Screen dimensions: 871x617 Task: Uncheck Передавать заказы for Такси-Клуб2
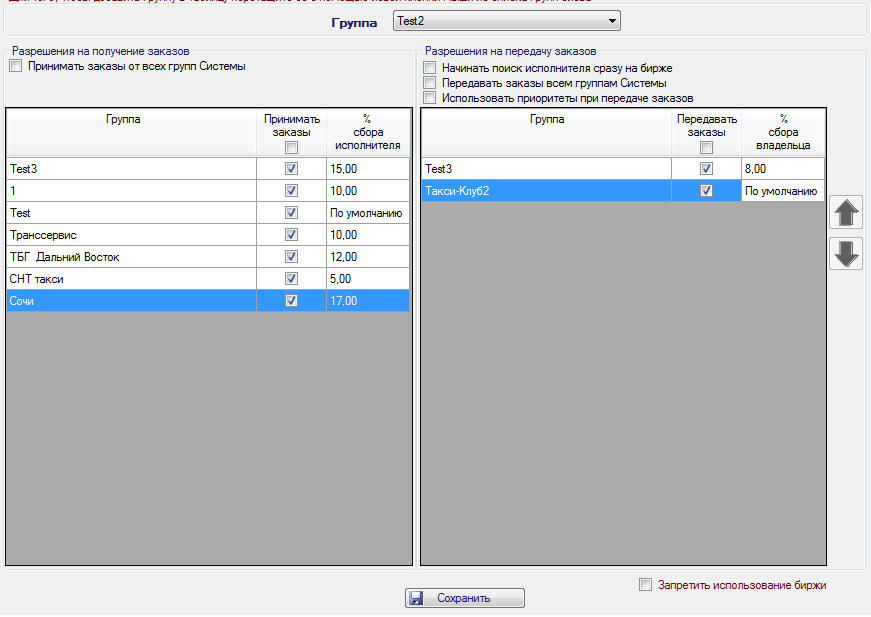coord(706,191)
